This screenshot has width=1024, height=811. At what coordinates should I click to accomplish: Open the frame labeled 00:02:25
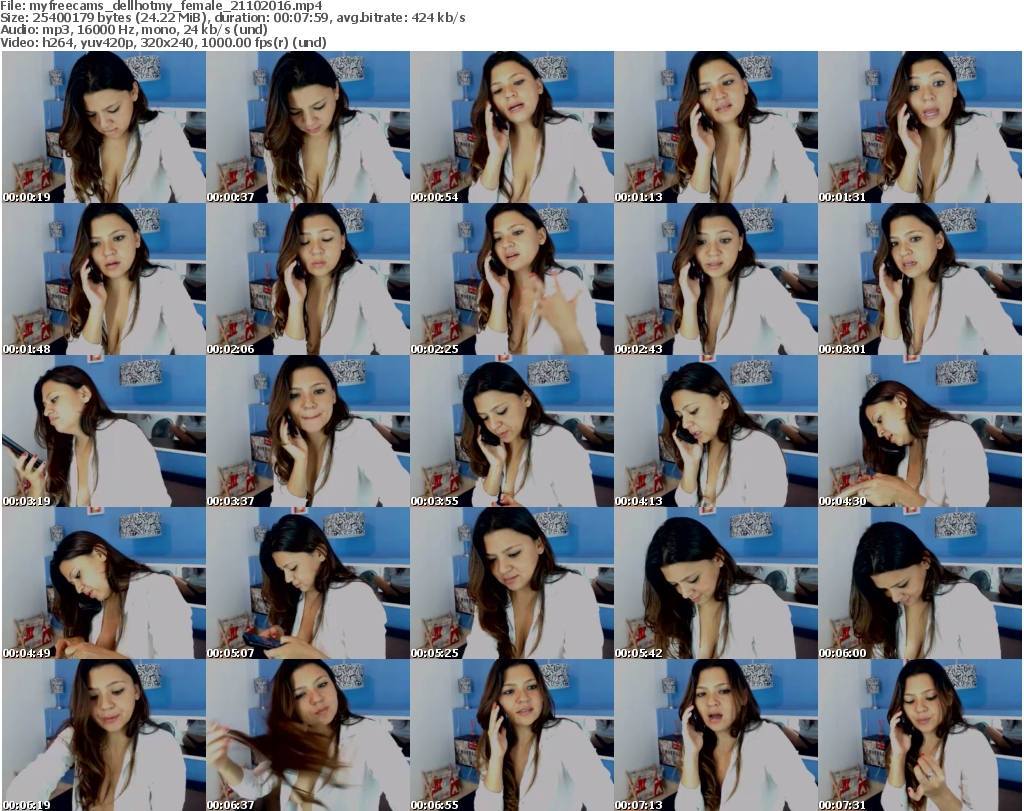(x=511, y=279)
